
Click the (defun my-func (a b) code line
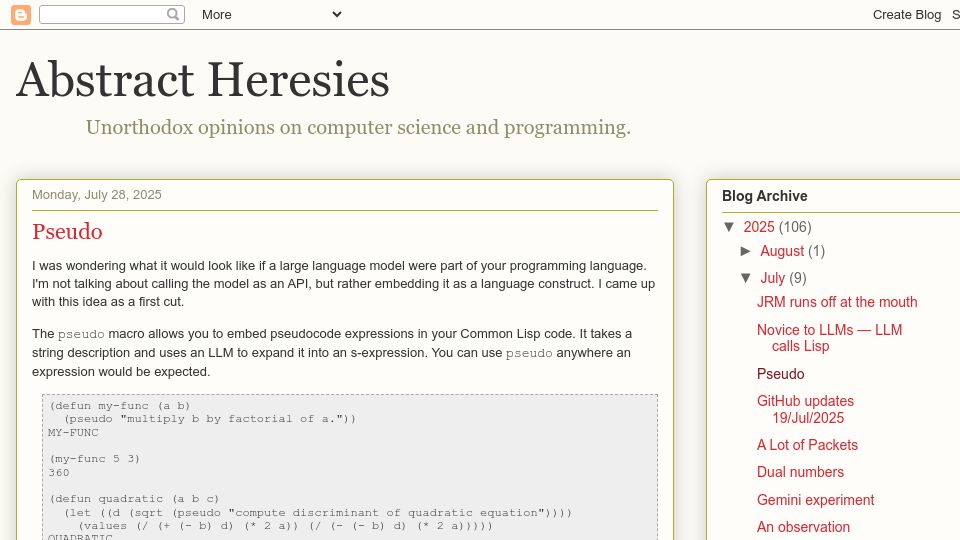pos(120,406)
